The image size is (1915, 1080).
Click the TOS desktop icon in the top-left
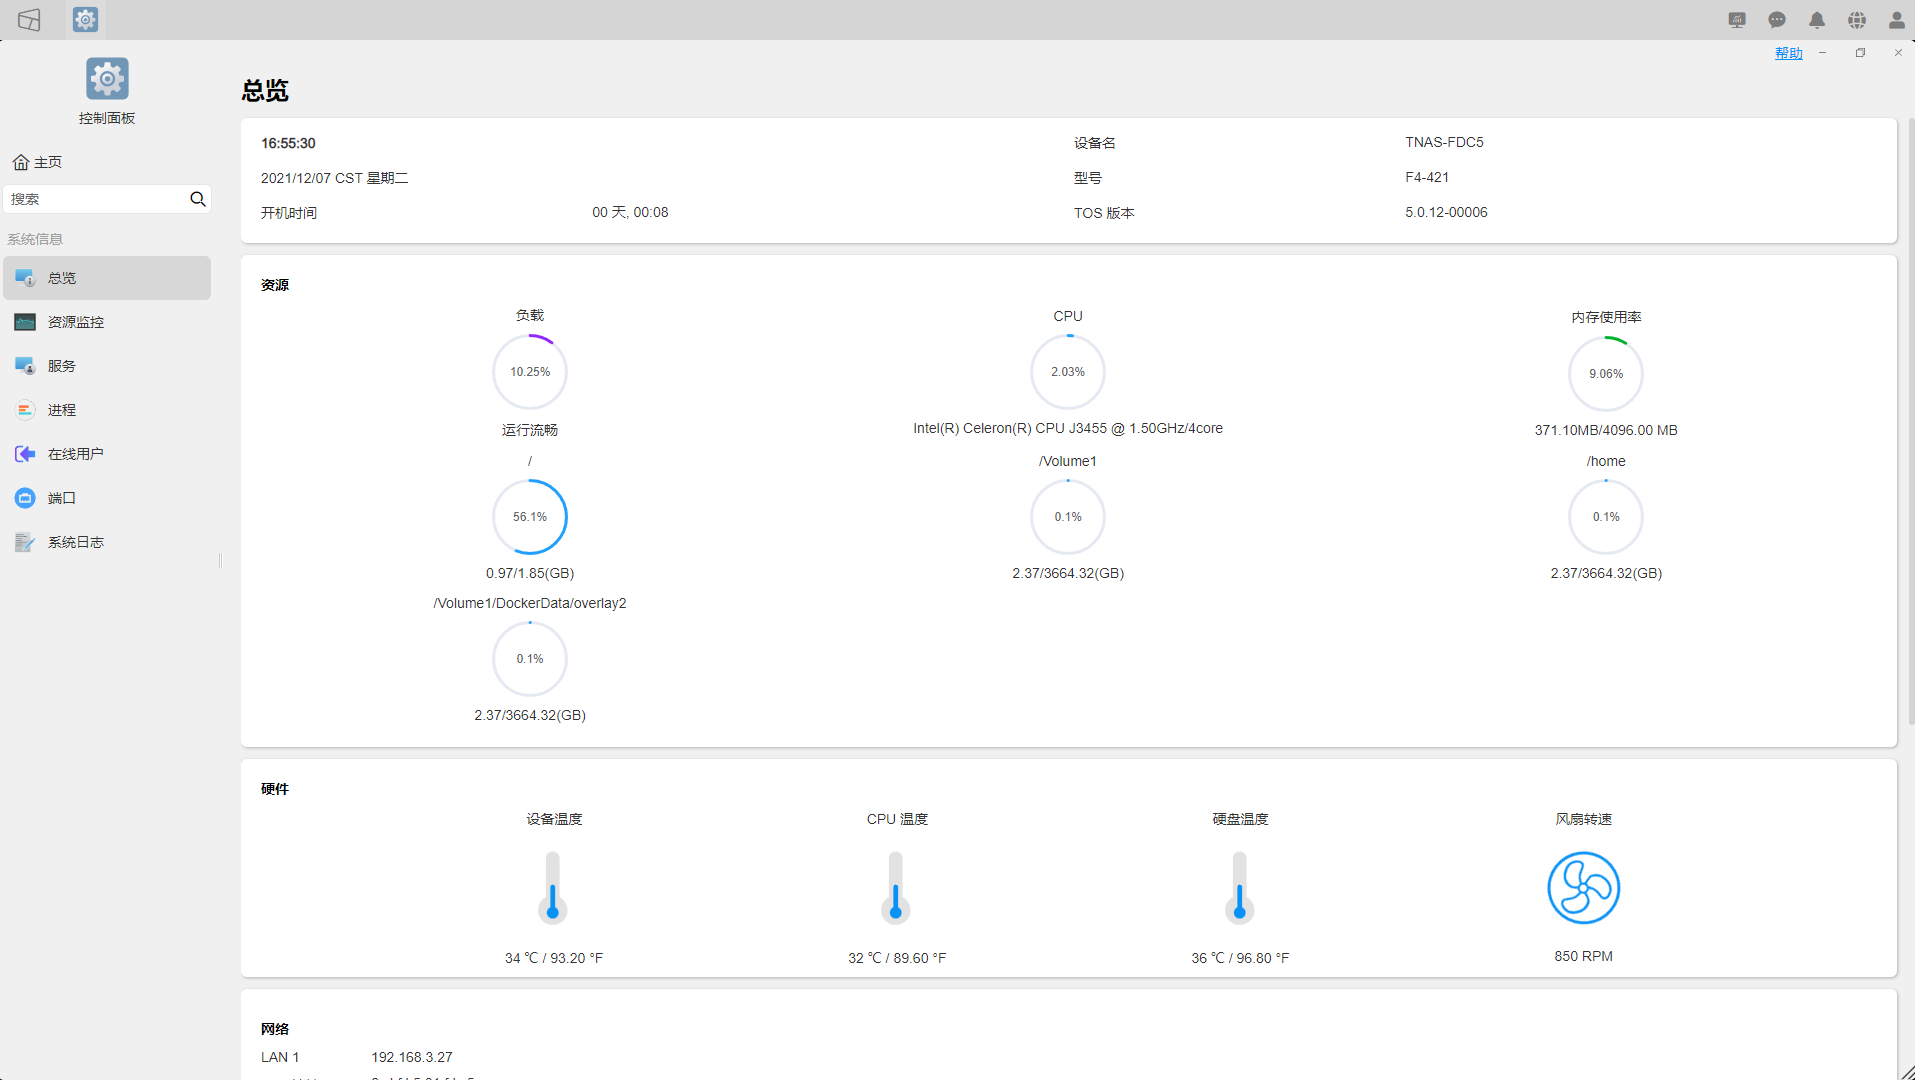[x=29, y=20]
